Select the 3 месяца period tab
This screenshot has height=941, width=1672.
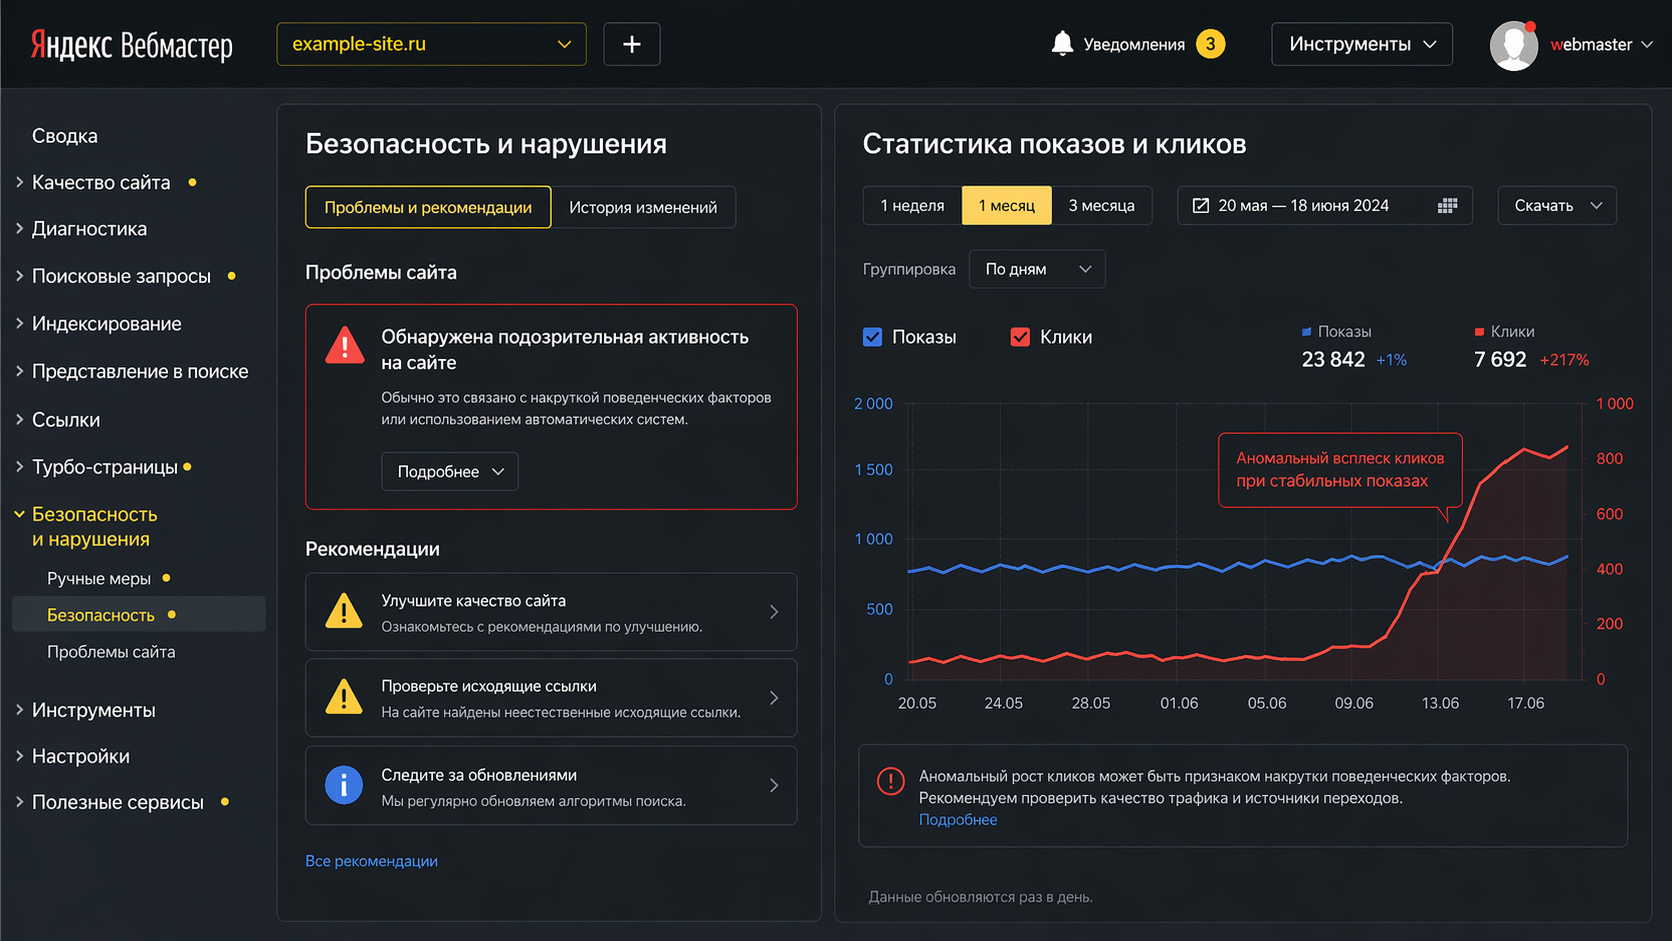click(1102, 205)
